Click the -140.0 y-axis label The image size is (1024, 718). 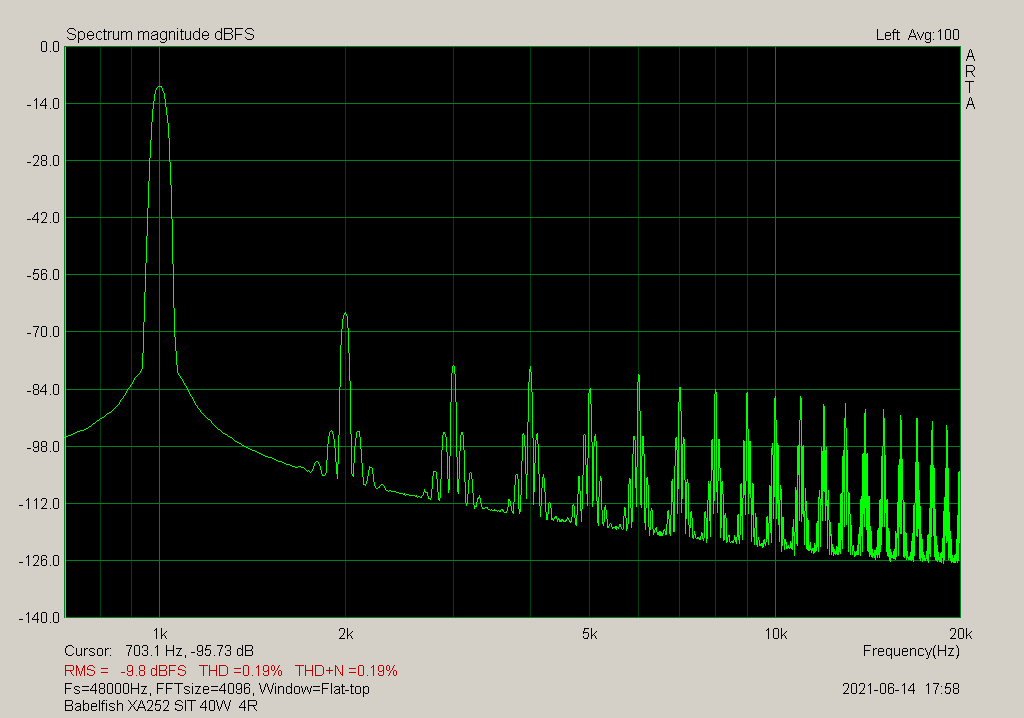39,617
